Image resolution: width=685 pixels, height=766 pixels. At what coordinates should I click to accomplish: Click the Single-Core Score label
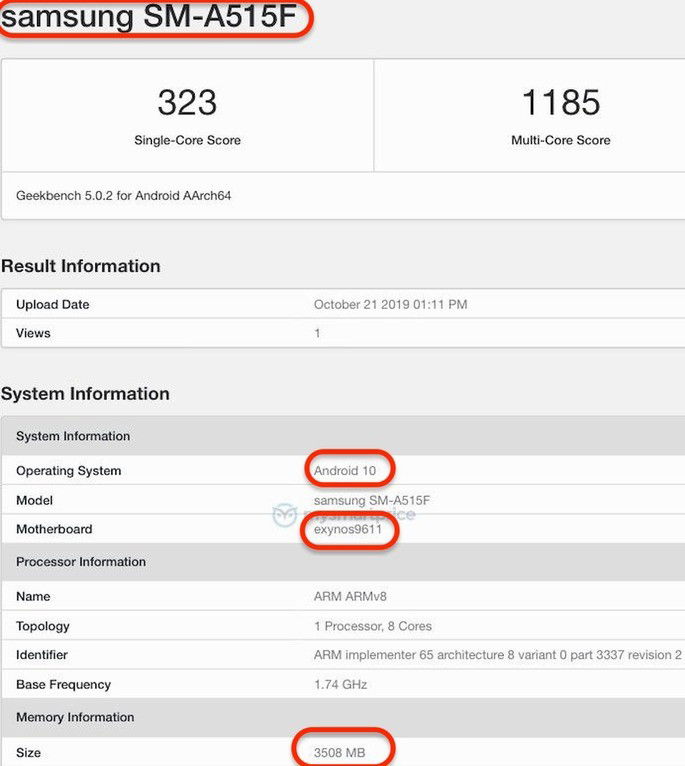[x=187, y=140]
